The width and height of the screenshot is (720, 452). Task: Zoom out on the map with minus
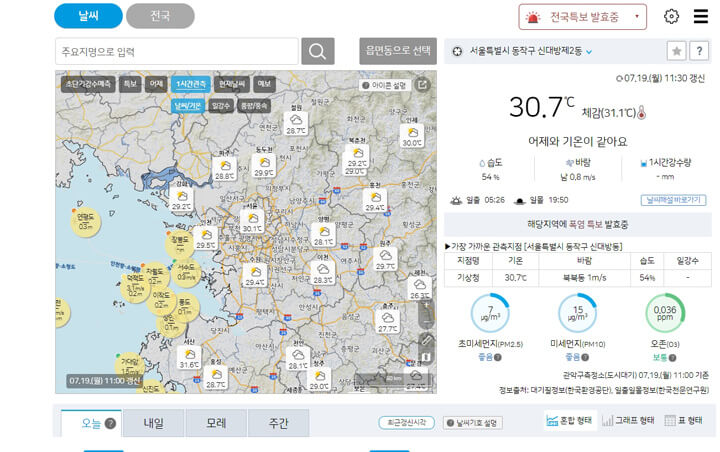(x=427, y=320)
